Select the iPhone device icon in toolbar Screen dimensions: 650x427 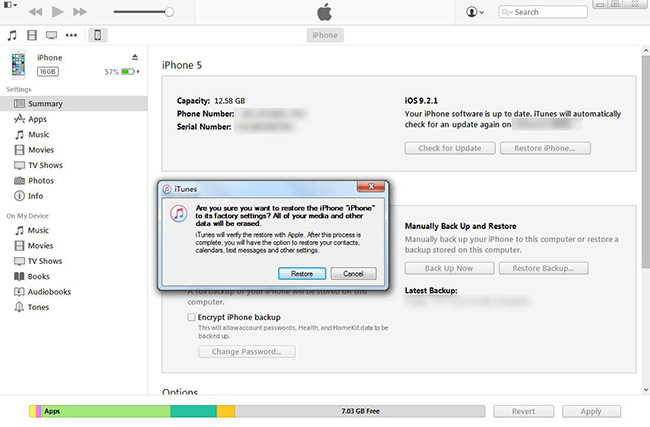click(x=98, y=35)
